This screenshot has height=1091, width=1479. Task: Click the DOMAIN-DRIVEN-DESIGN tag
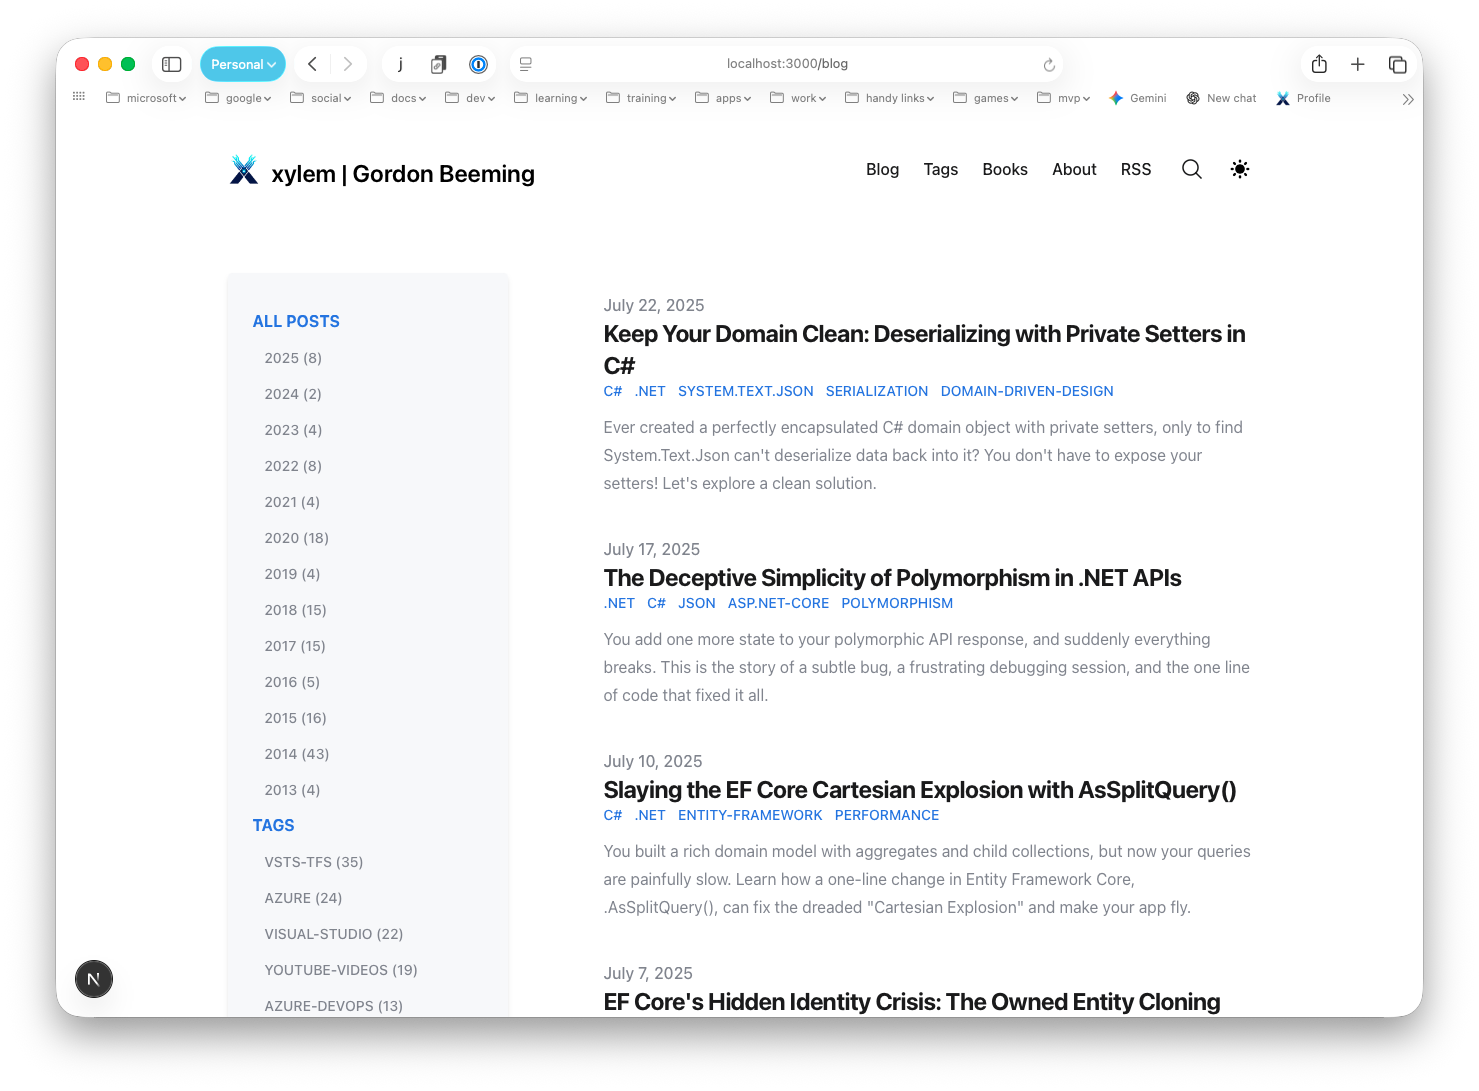1027,391
